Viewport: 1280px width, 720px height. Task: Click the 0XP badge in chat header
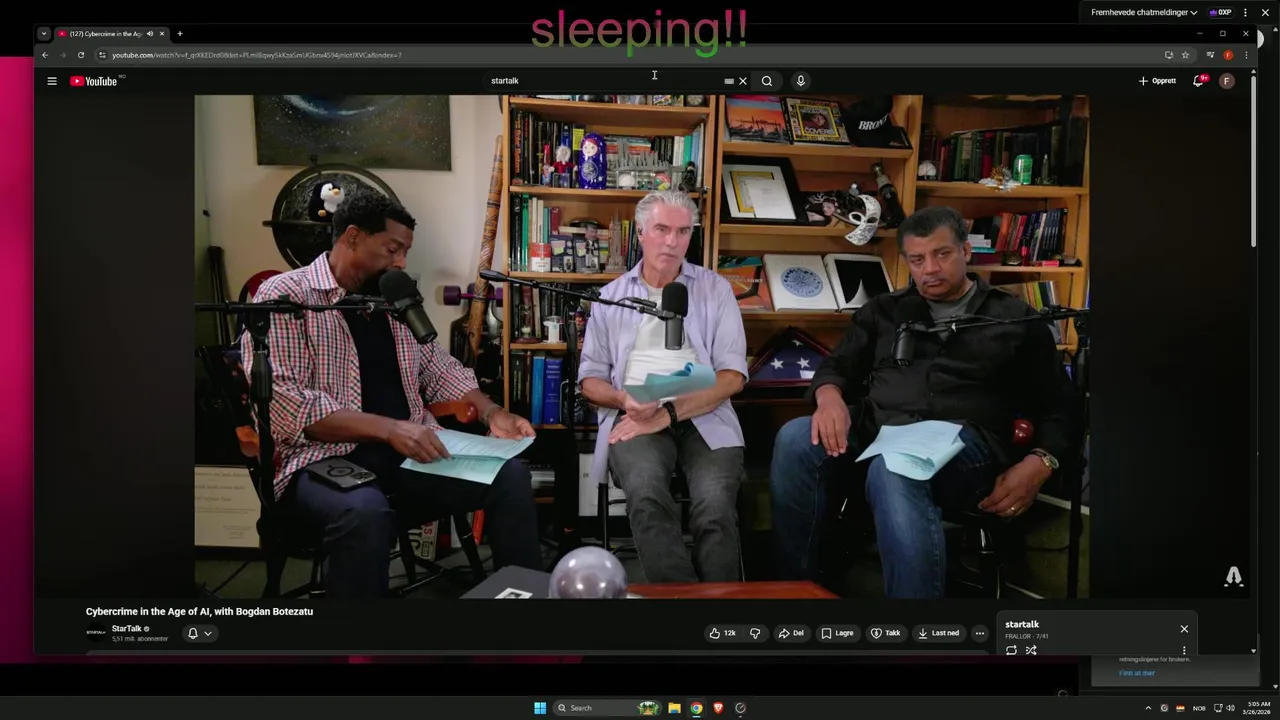pos(1220,13)
